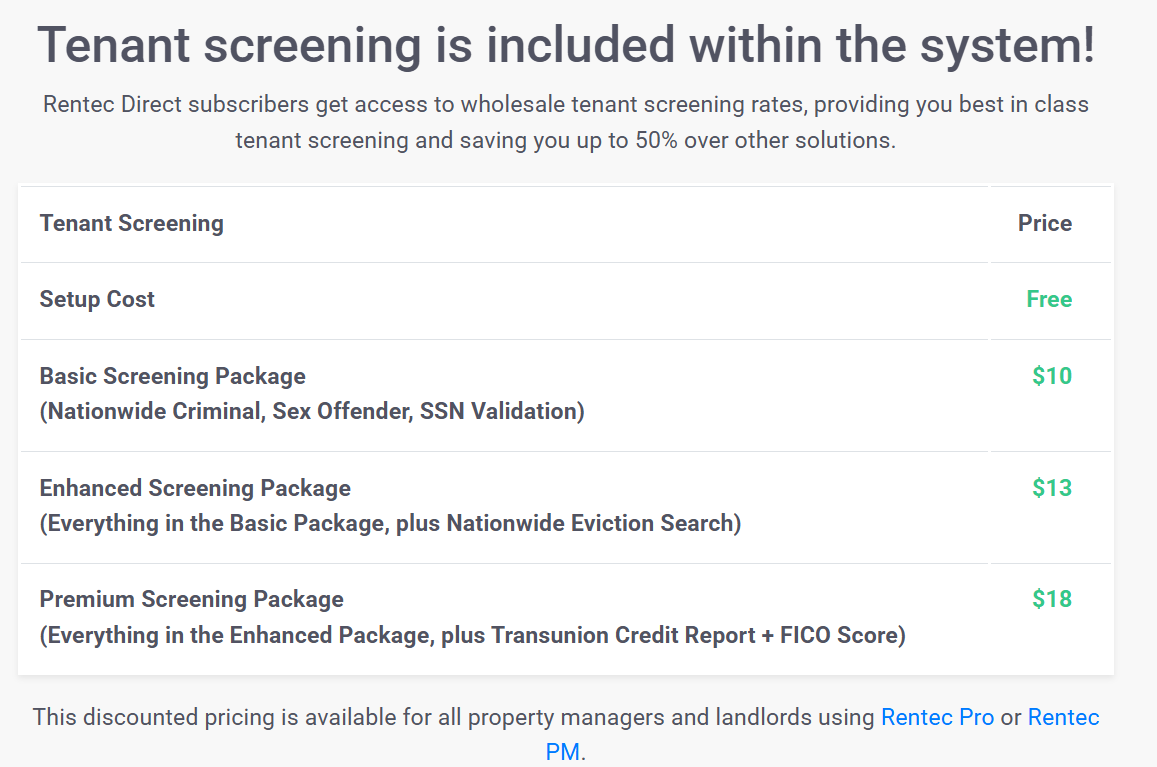Select the 'Premium Screening Package' title
Viewport: 1157px width, 767px height.
(191, 599)
